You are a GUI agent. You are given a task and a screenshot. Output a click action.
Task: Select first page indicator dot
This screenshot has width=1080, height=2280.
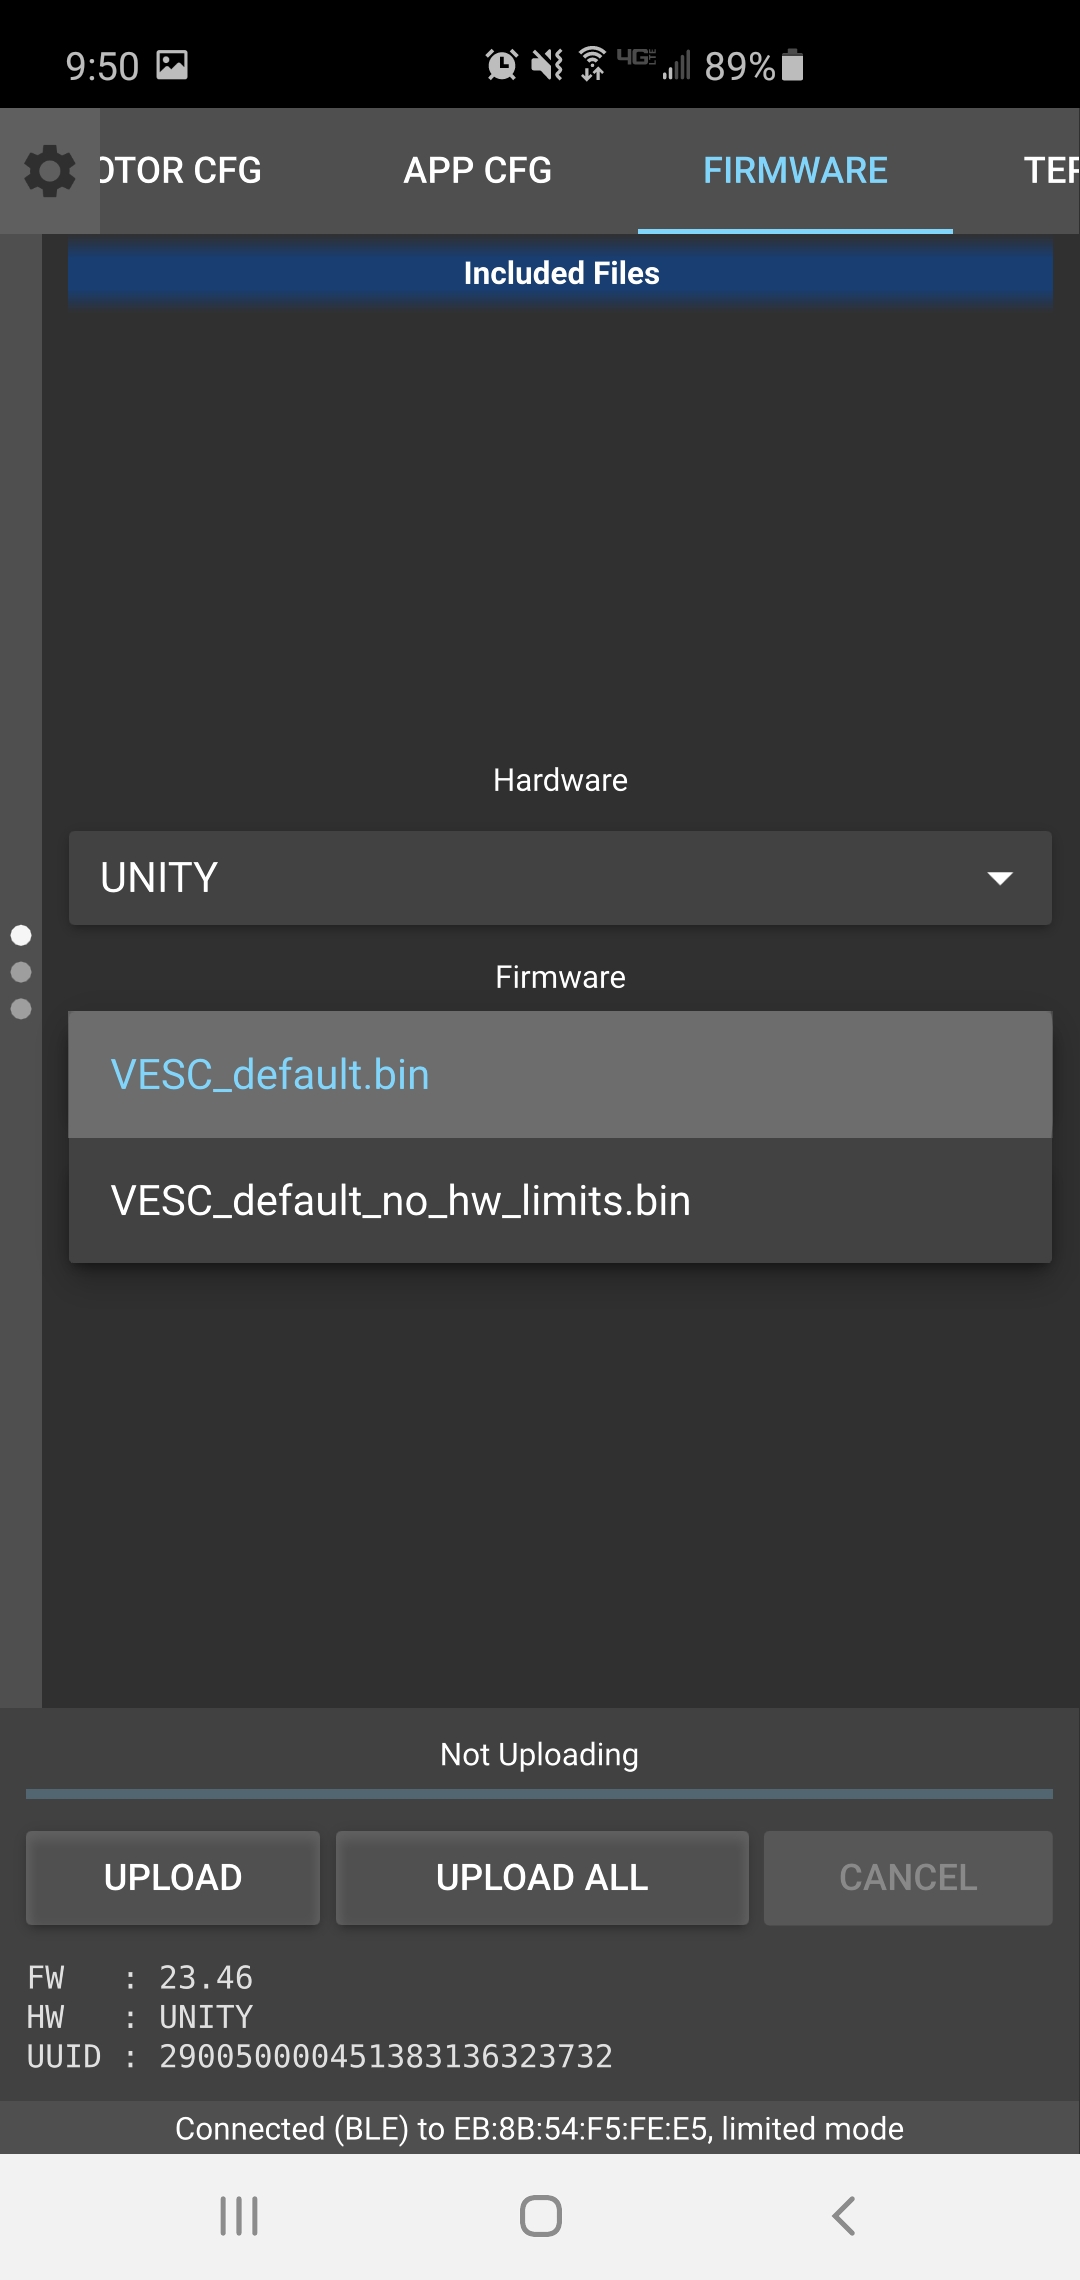pyautogui.click(x=21, y=935)
